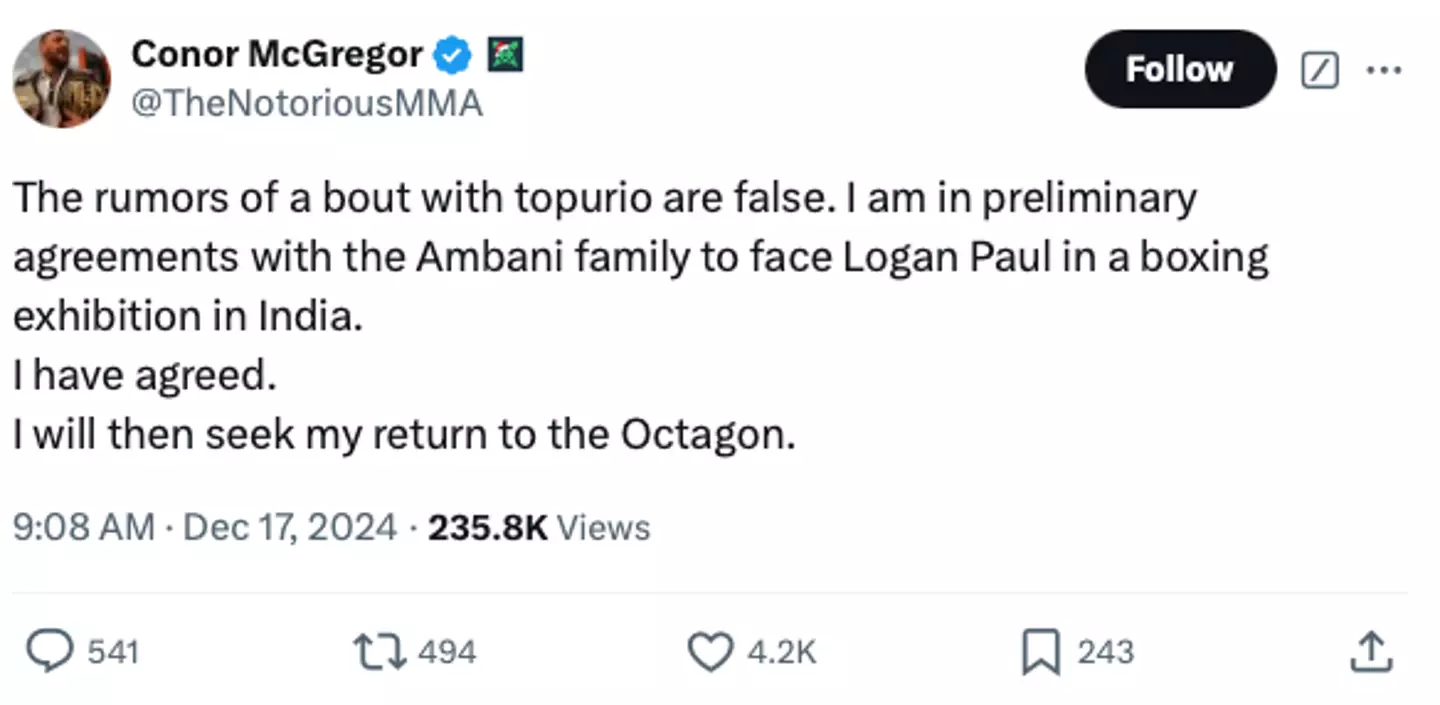Click the 541 replies count
1440x705 pixels.
click(x=113, y=653)
